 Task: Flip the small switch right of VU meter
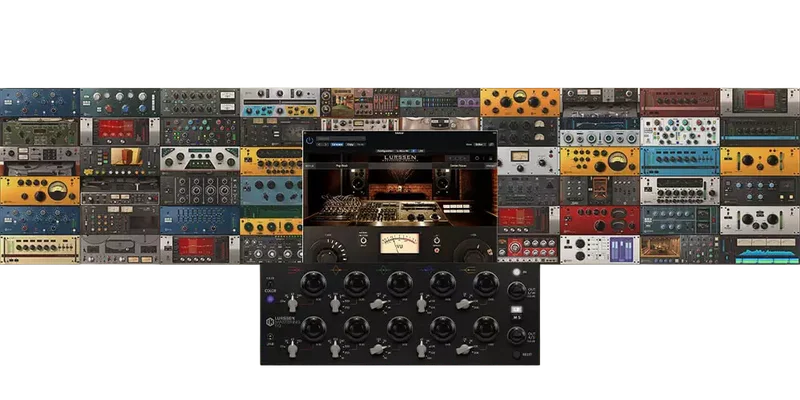pos(437,241)
